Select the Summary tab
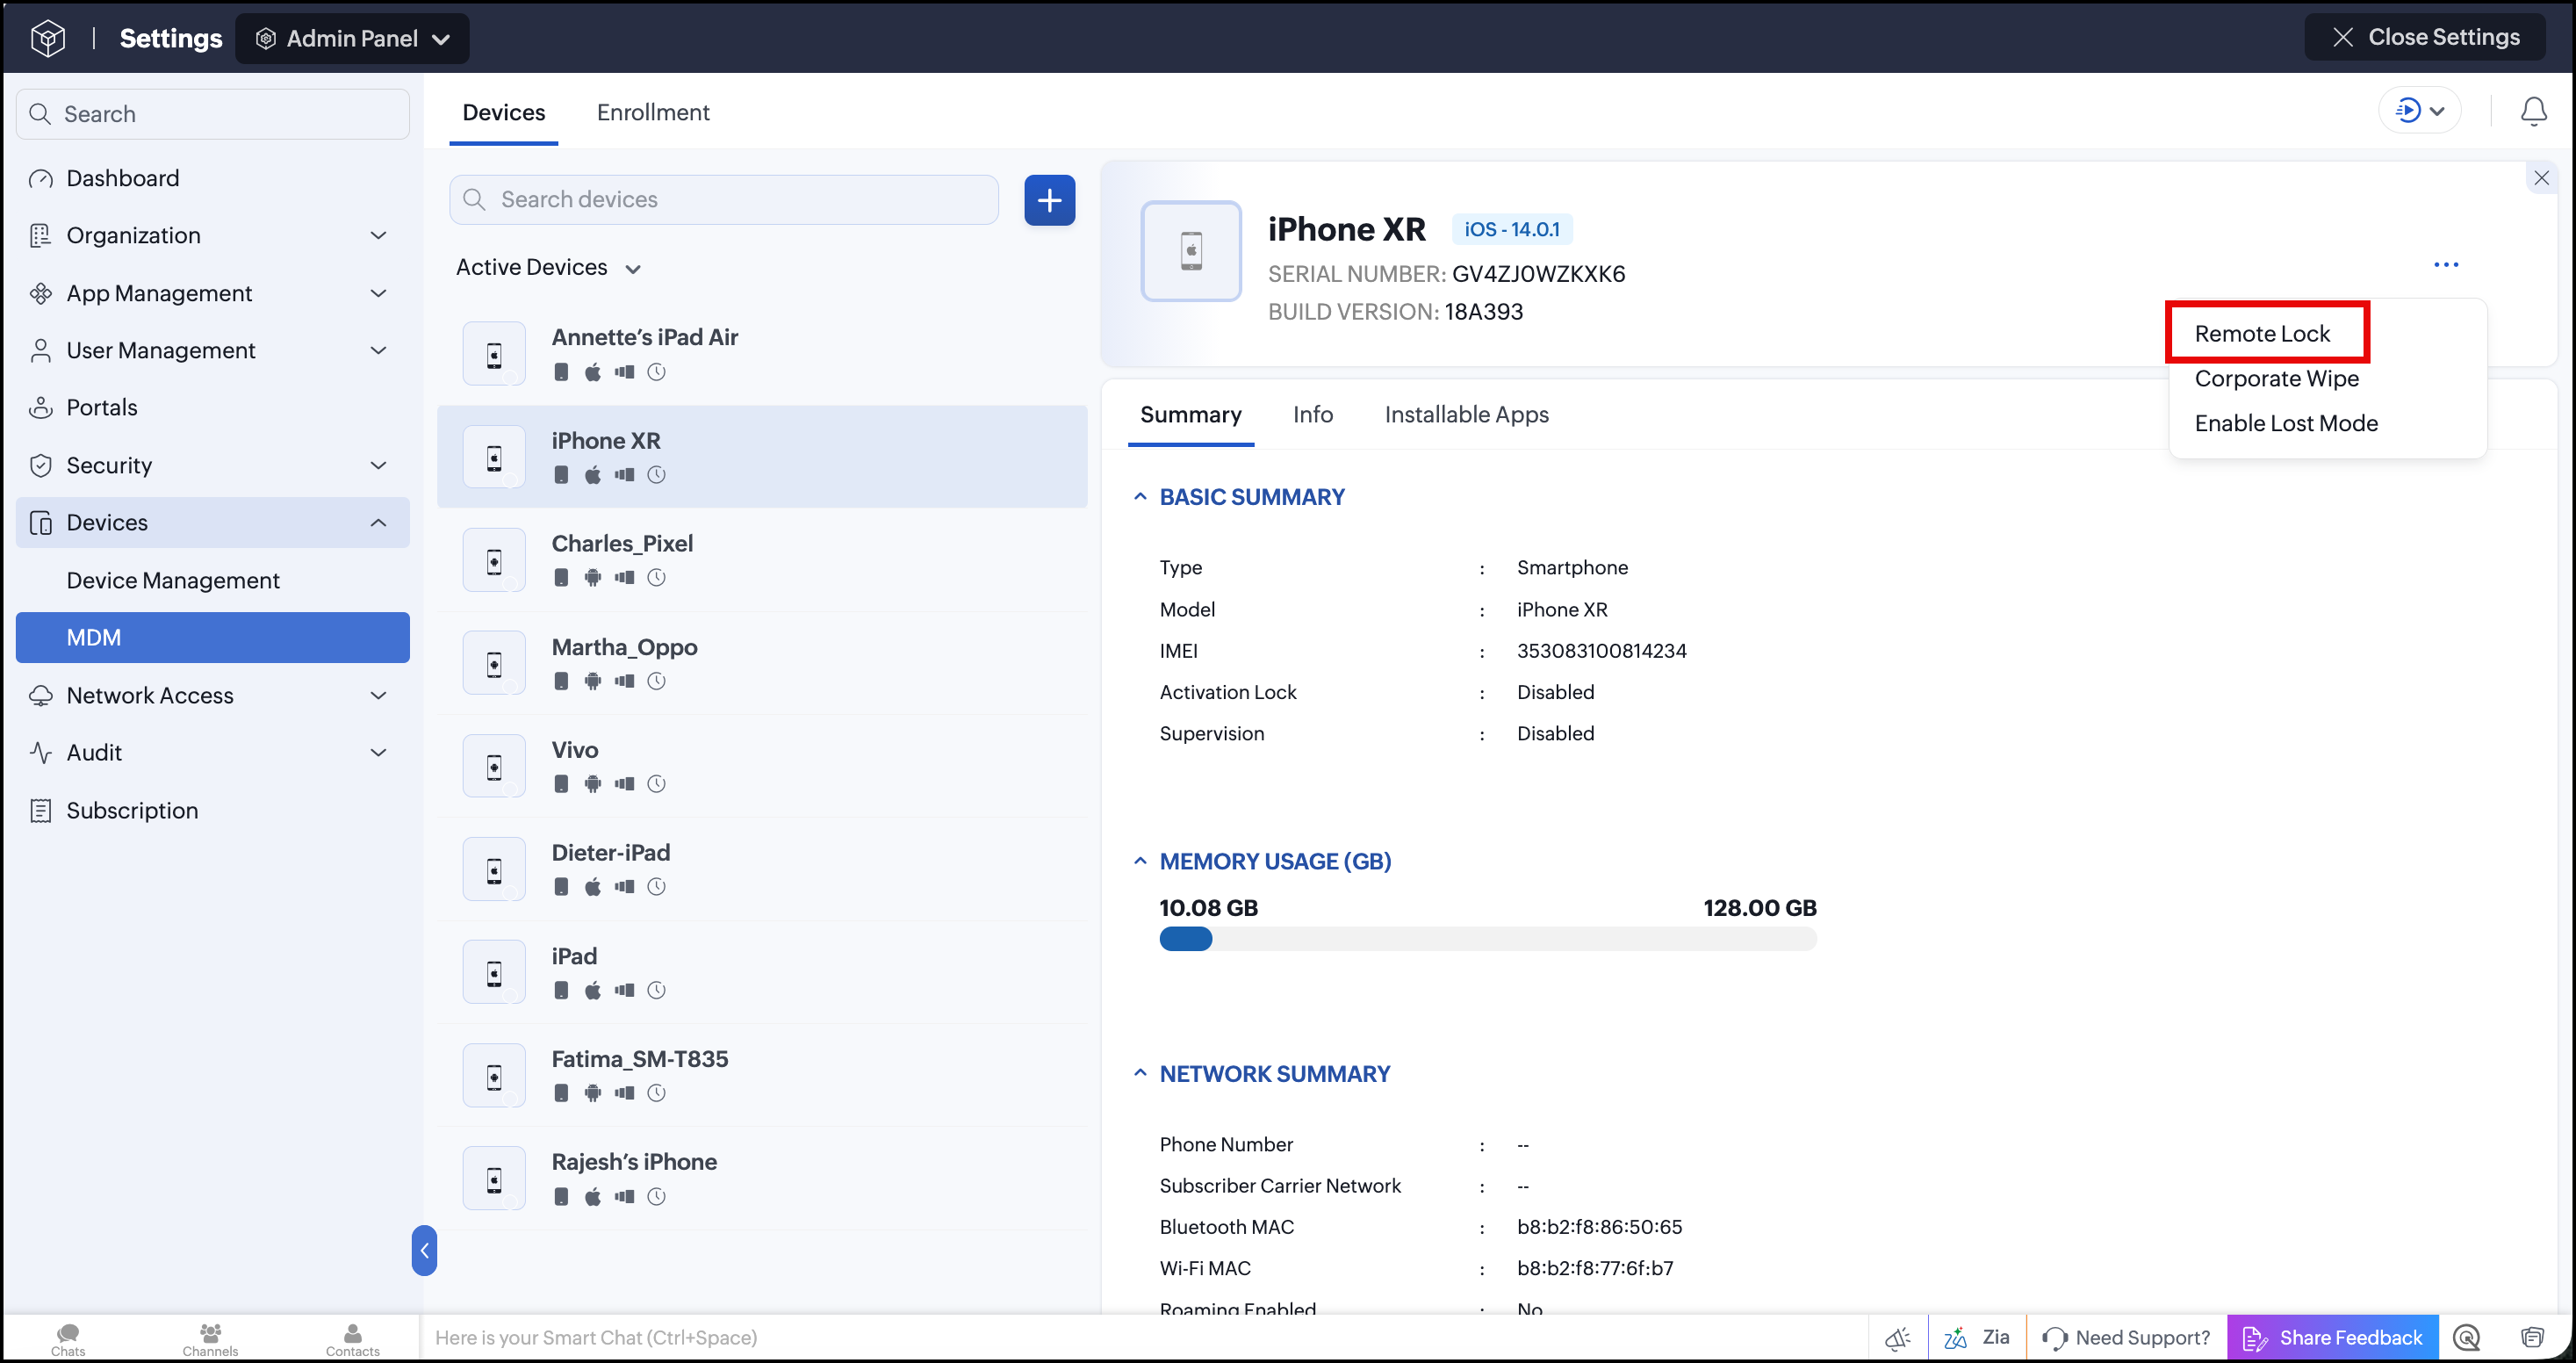 (x=1190, y=415)
